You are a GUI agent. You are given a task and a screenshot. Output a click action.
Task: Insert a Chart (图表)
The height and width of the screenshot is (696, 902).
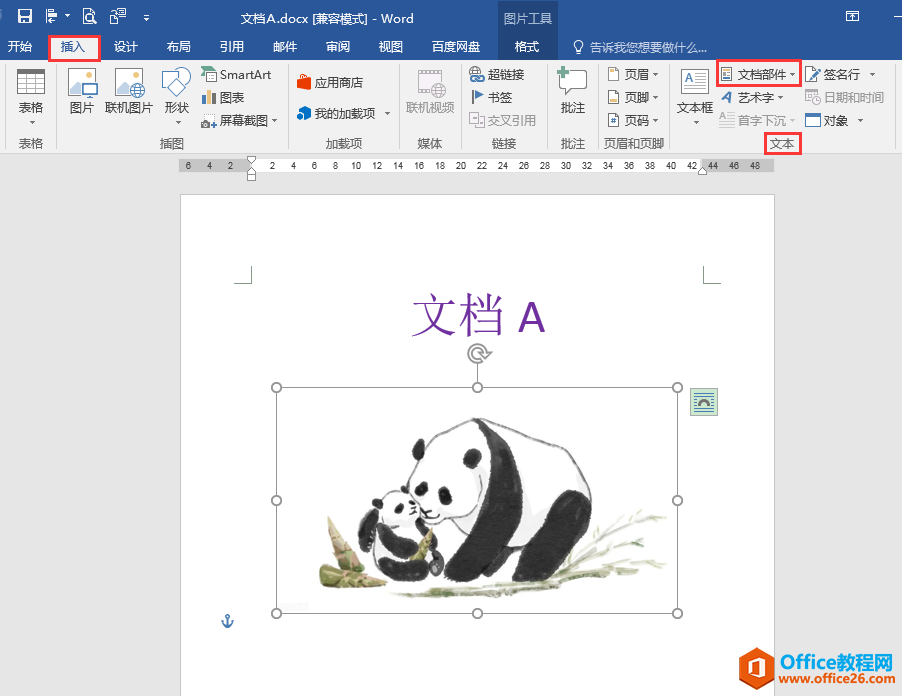click(x=223, y=98)
